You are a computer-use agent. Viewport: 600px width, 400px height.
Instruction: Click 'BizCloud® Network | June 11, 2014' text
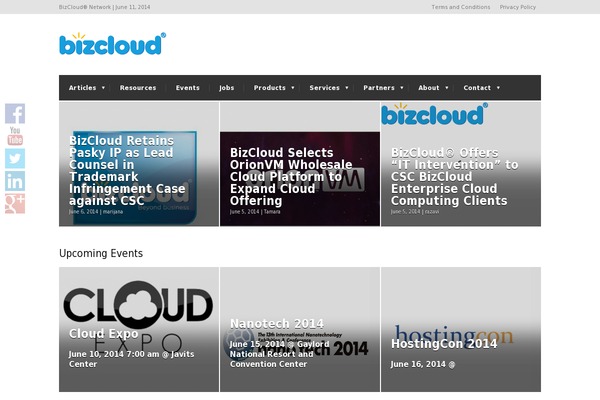[x=104, y=7]
